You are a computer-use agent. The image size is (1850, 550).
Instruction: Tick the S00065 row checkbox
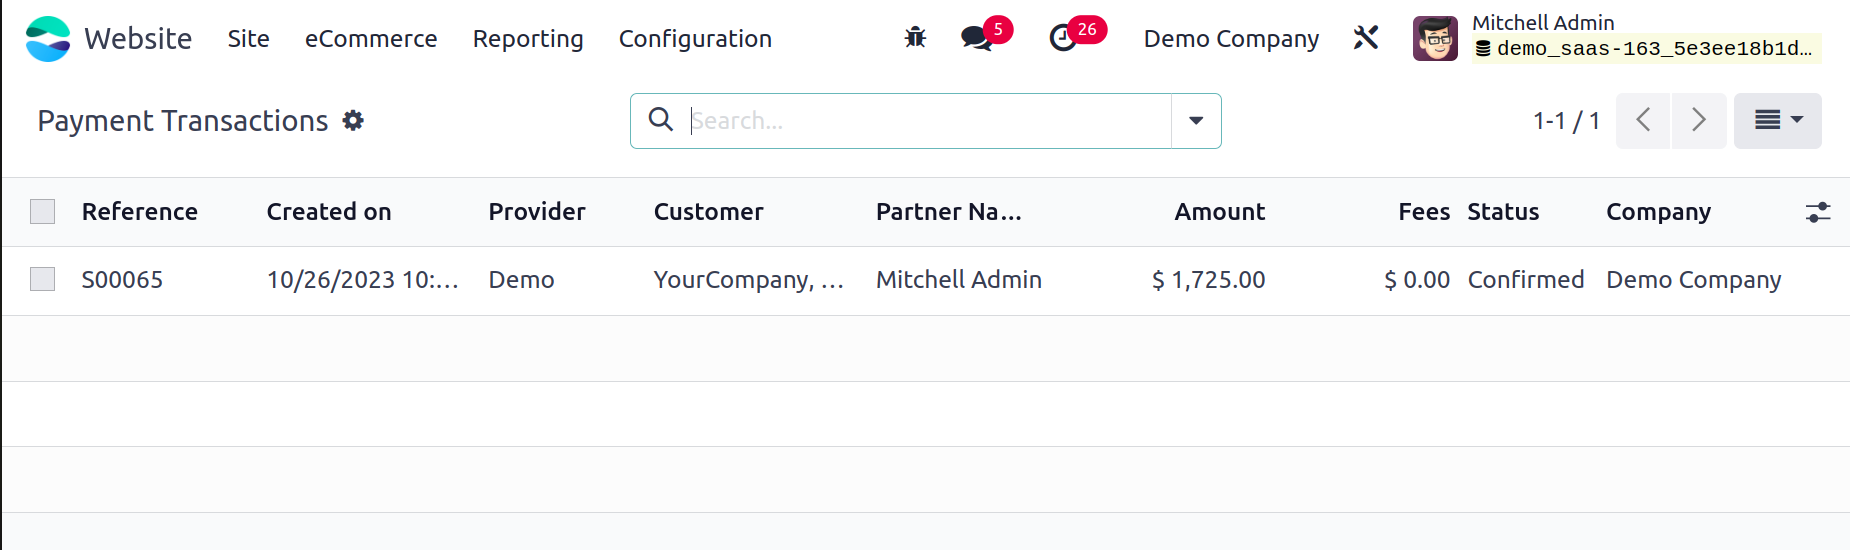(x=43, y=279)
